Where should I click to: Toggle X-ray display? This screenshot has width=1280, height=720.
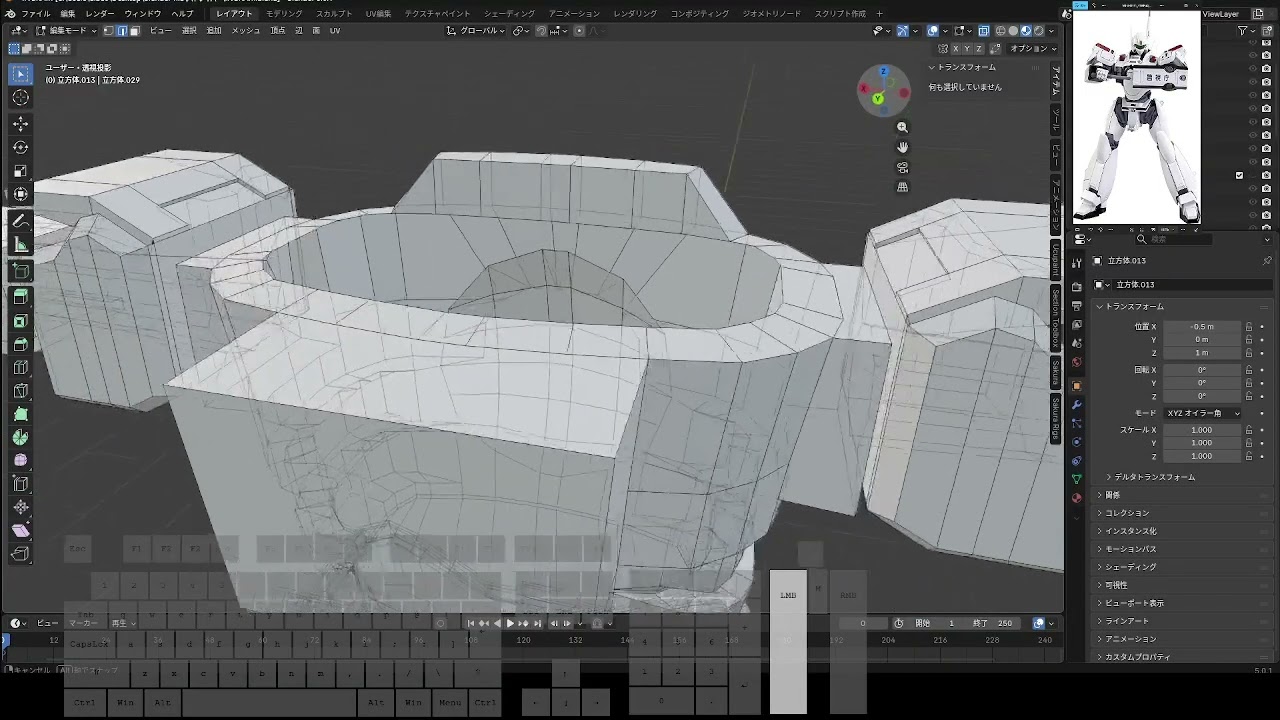984,31
